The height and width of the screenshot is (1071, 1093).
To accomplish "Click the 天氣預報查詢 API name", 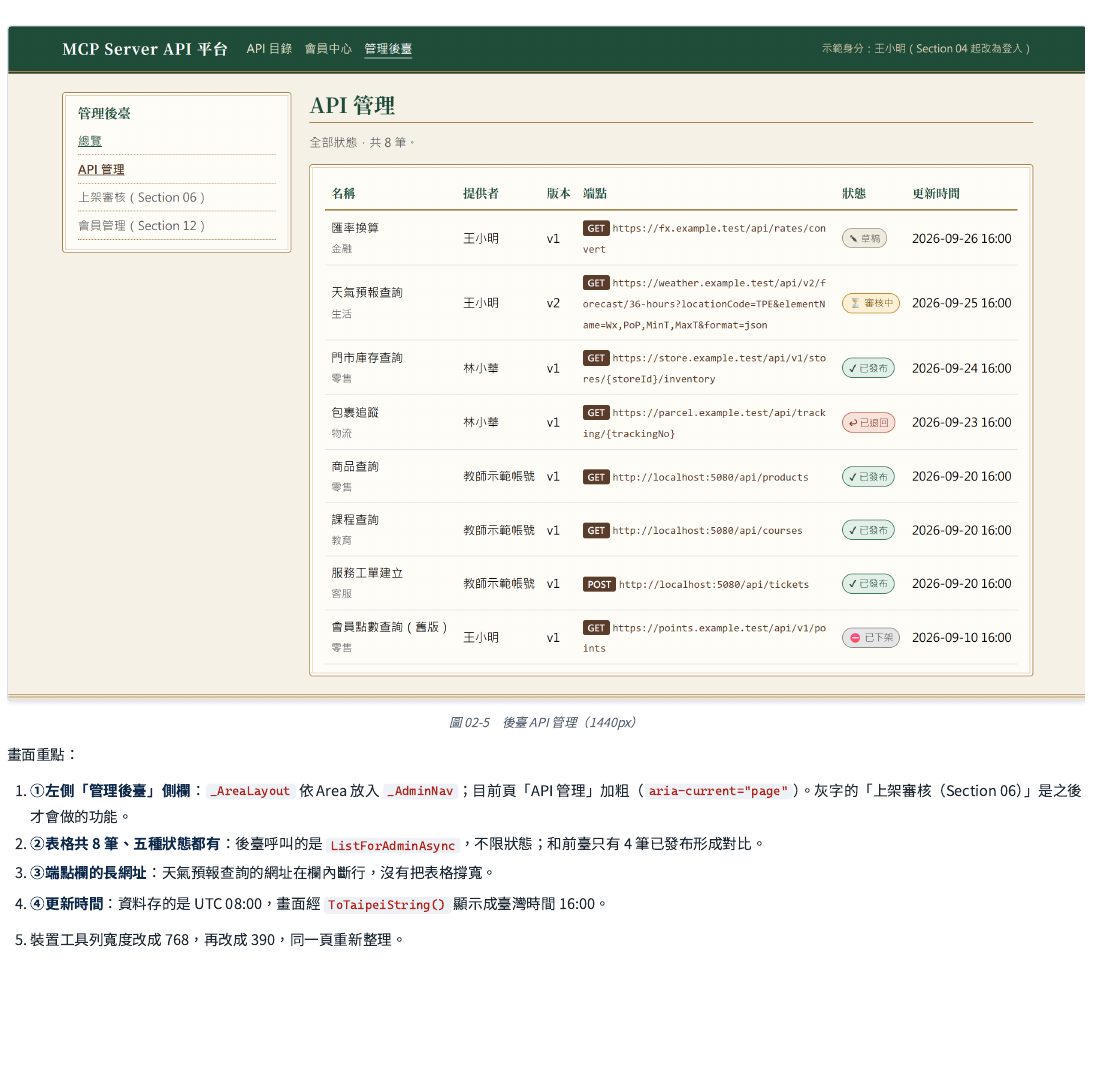I will tap(367, 293).
